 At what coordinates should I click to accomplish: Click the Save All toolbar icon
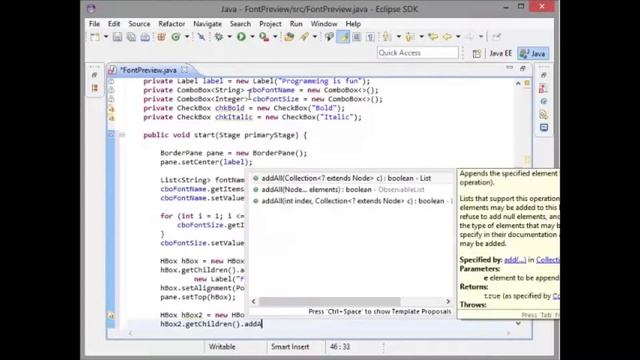tap(131, 37)
